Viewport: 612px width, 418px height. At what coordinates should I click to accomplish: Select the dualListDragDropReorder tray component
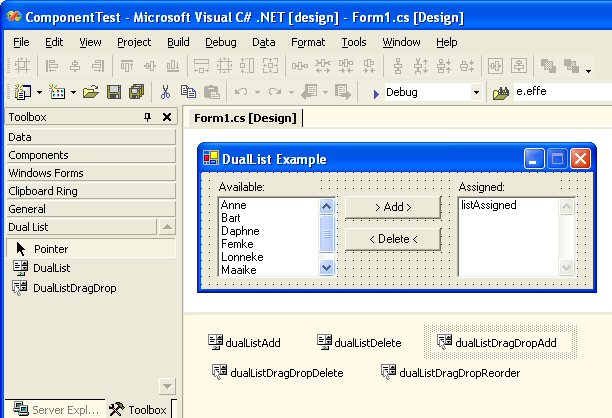pos(451,372)
